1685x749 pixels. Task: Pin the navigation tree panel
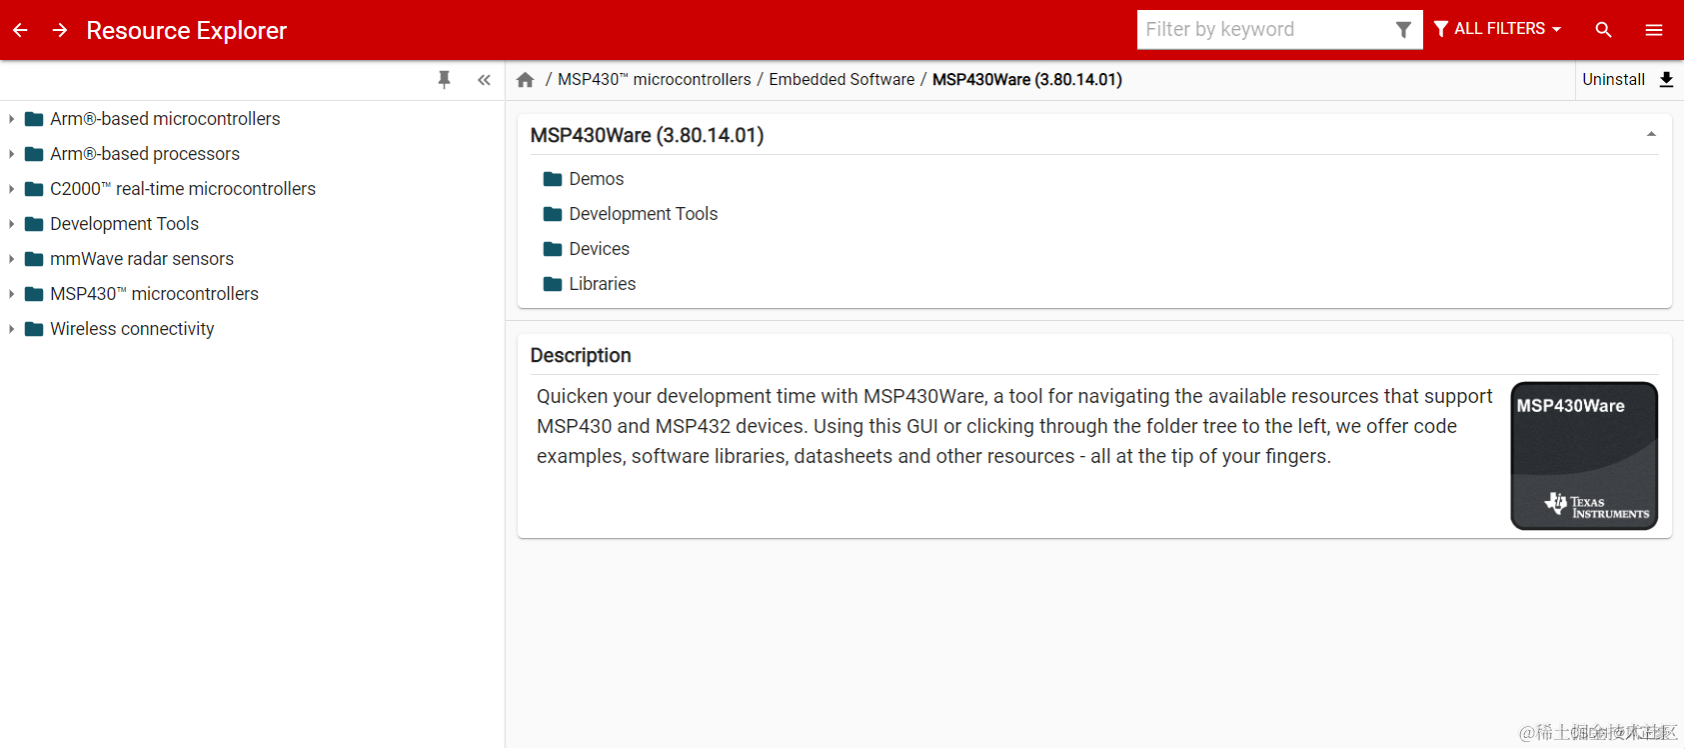(444, 80)
